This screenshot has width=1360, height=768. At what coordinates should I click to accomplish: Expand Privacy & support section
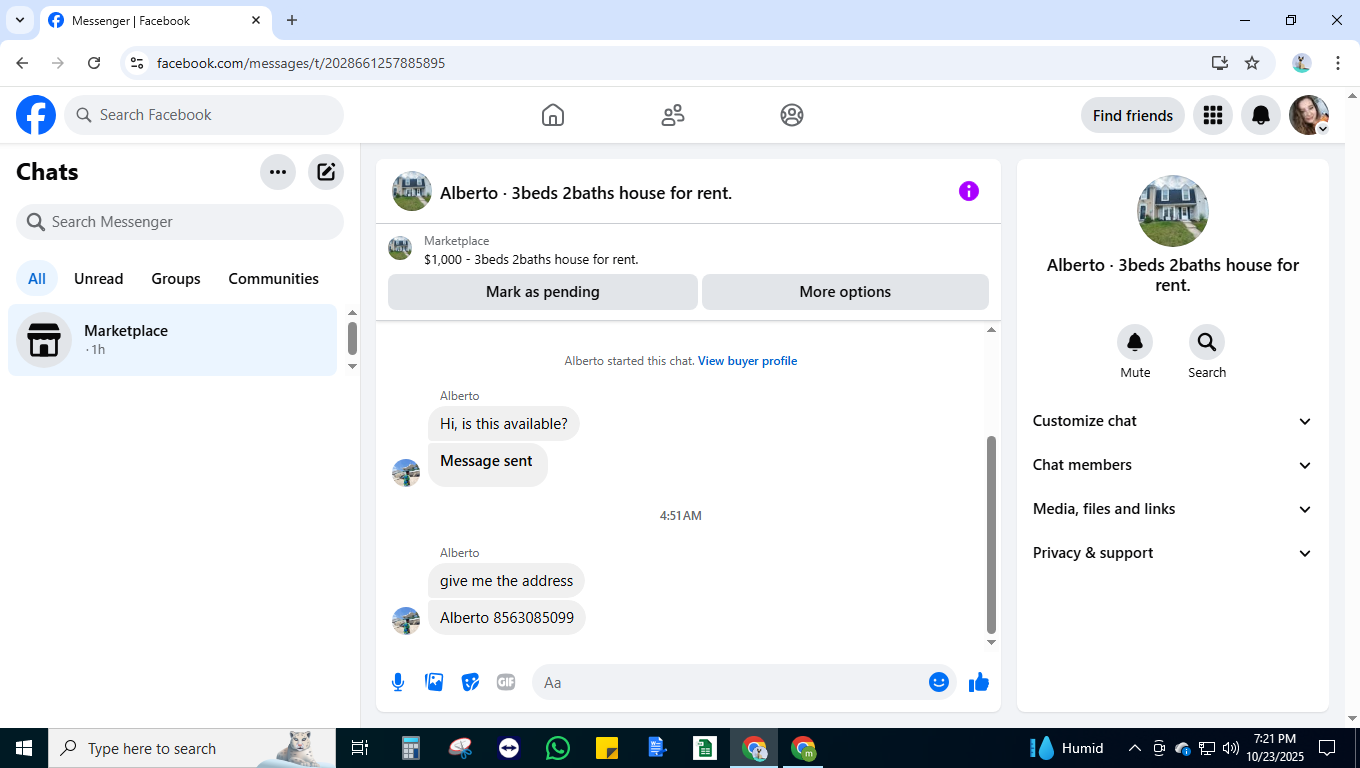click(x=1172, y=553)
